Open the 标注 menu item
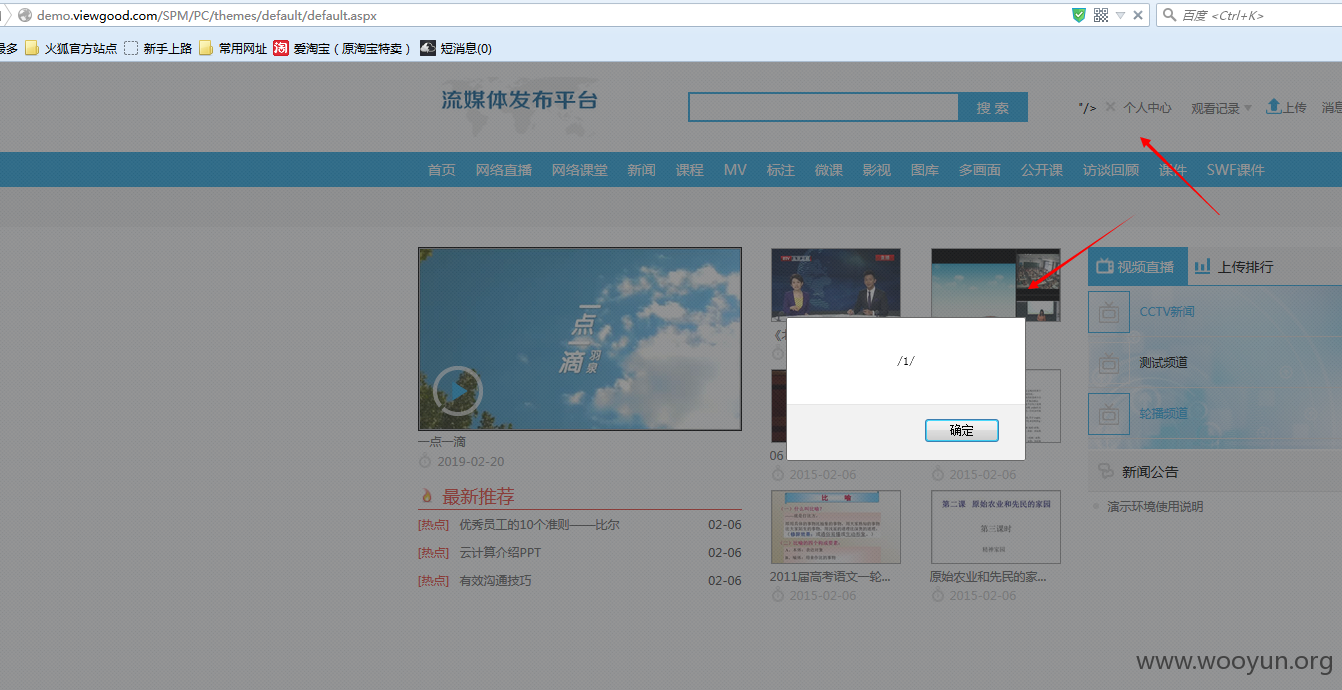This screenshot has height=690, width=1342. pyautogui.click(x=781, y=170)
